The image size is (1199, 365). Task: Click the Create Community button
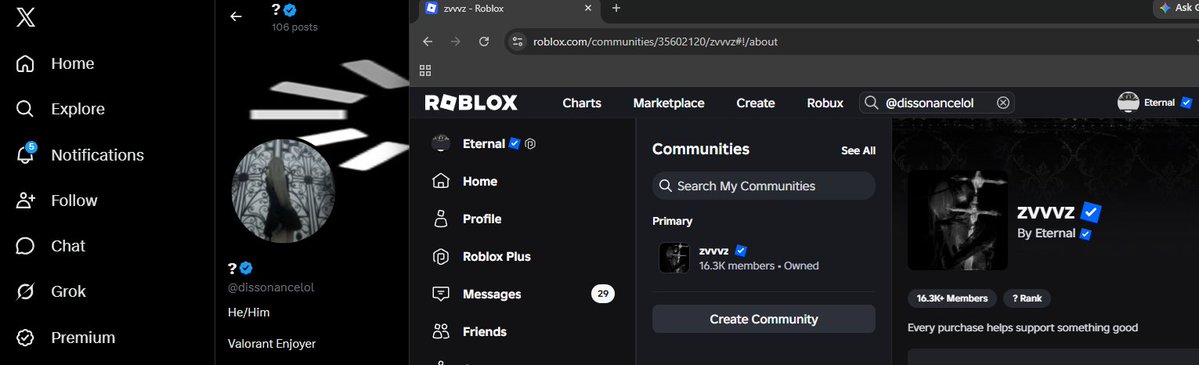764,319
